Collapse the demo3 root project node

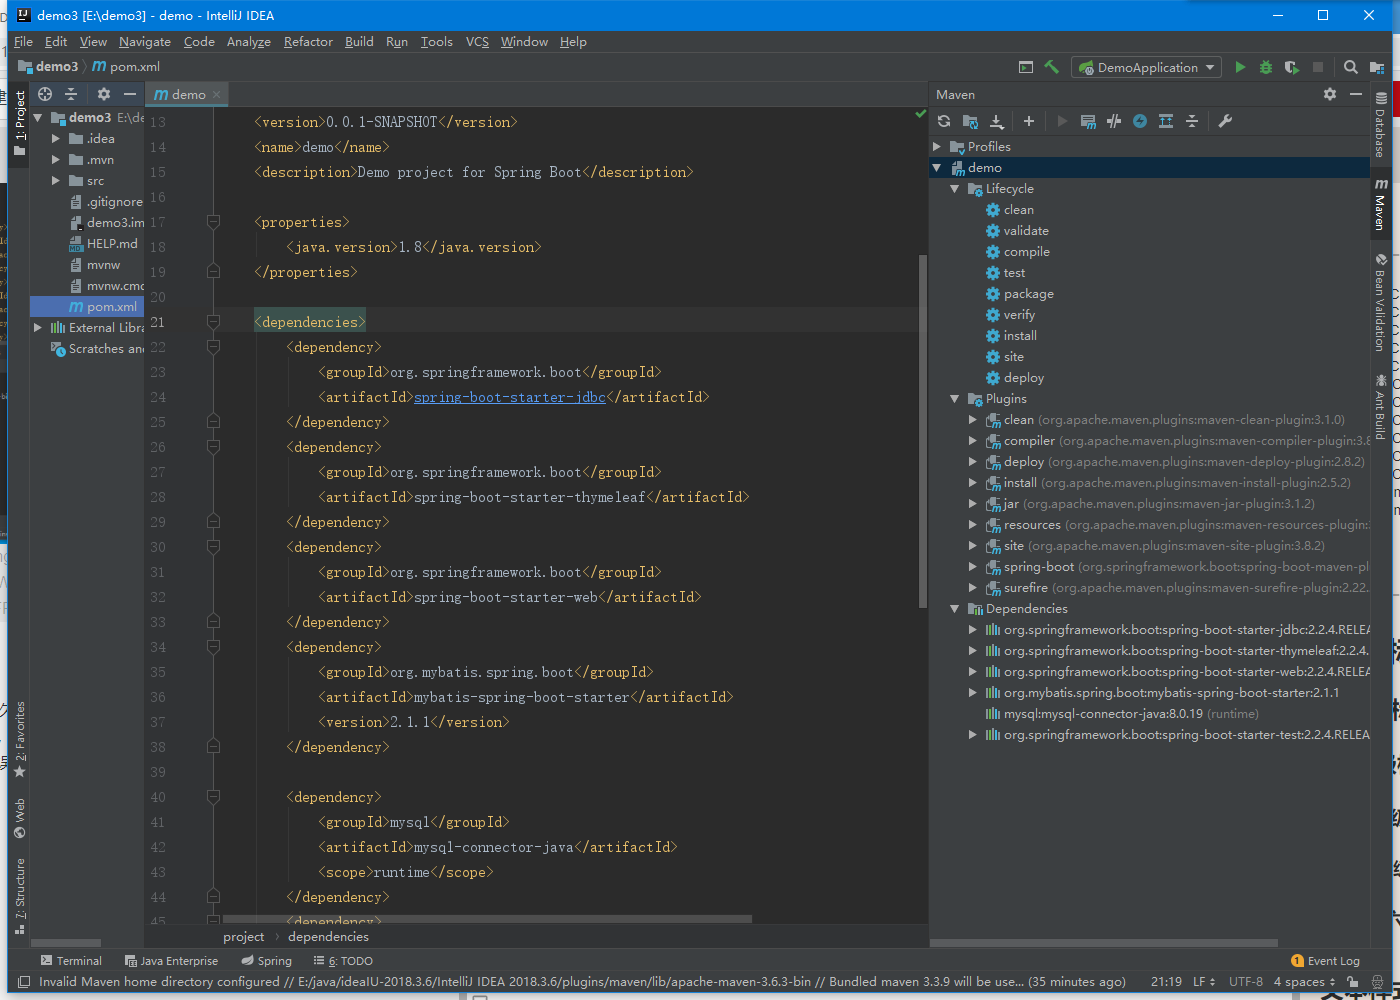click(38, 117)
